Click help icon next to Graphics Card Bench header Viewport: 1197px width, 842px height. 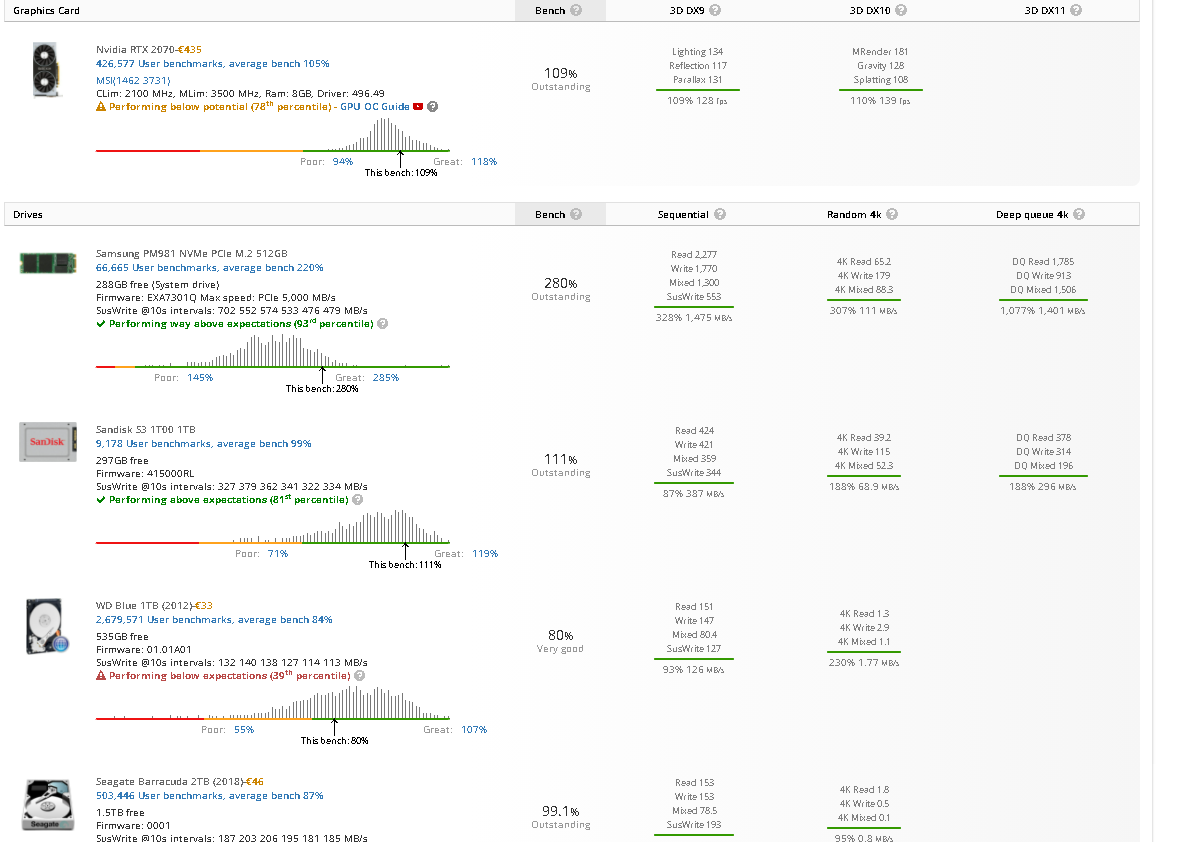click(576, 10)
